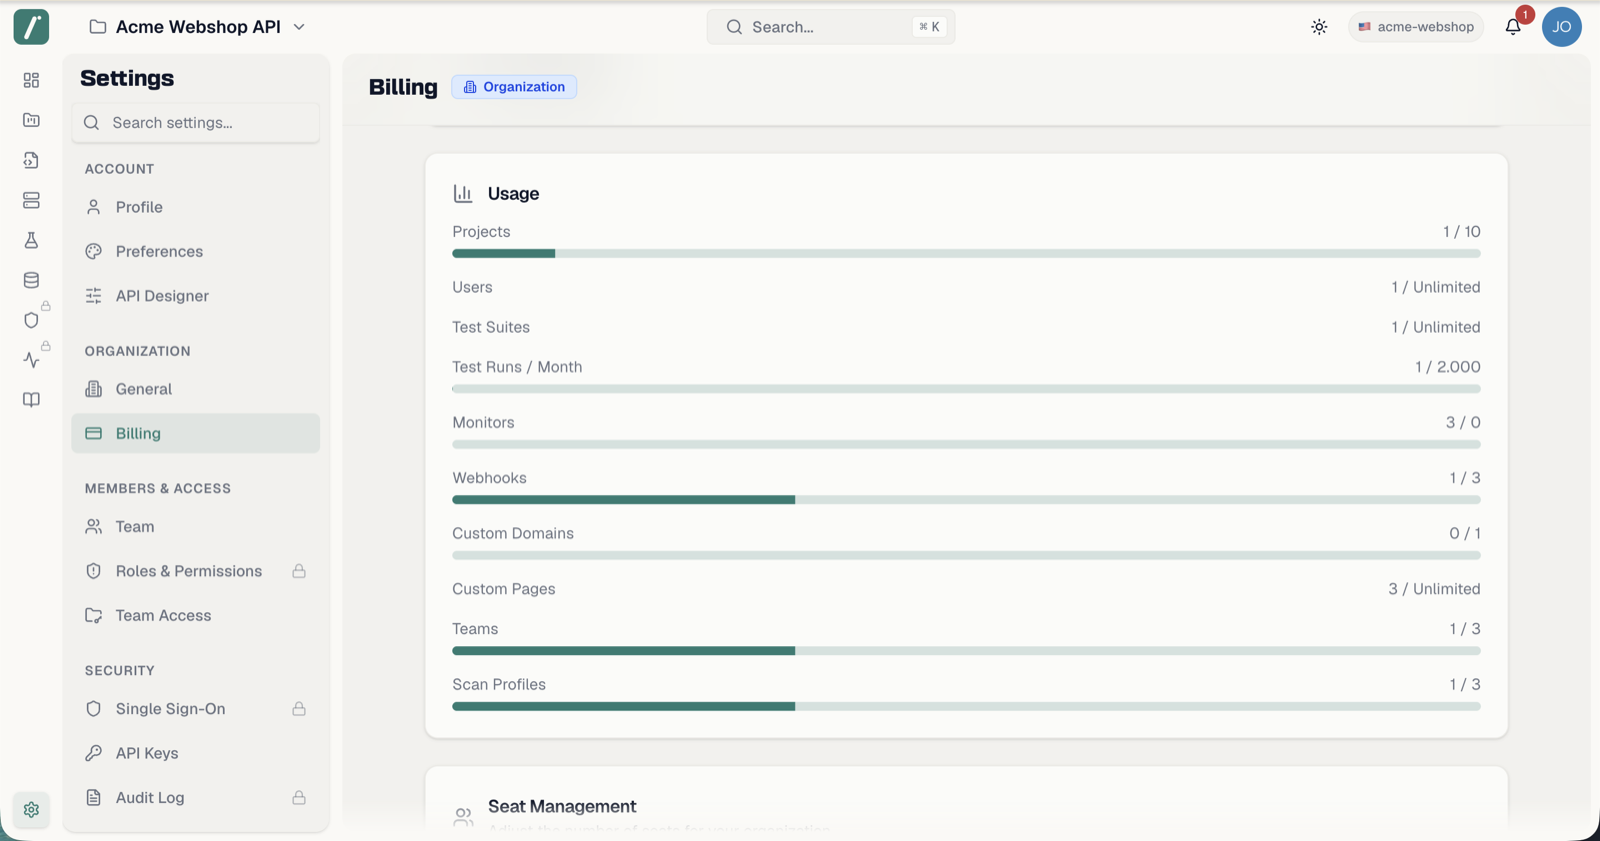Open notifications bell with badge
The height and width of the screenshot is (841, 1600).
(x=1513, y=27)
